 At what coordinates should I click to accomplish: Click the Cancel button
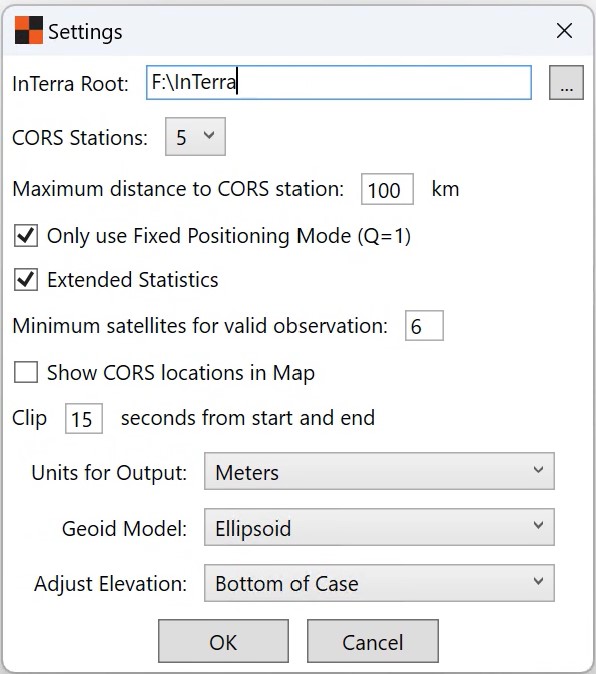(373, 641)
